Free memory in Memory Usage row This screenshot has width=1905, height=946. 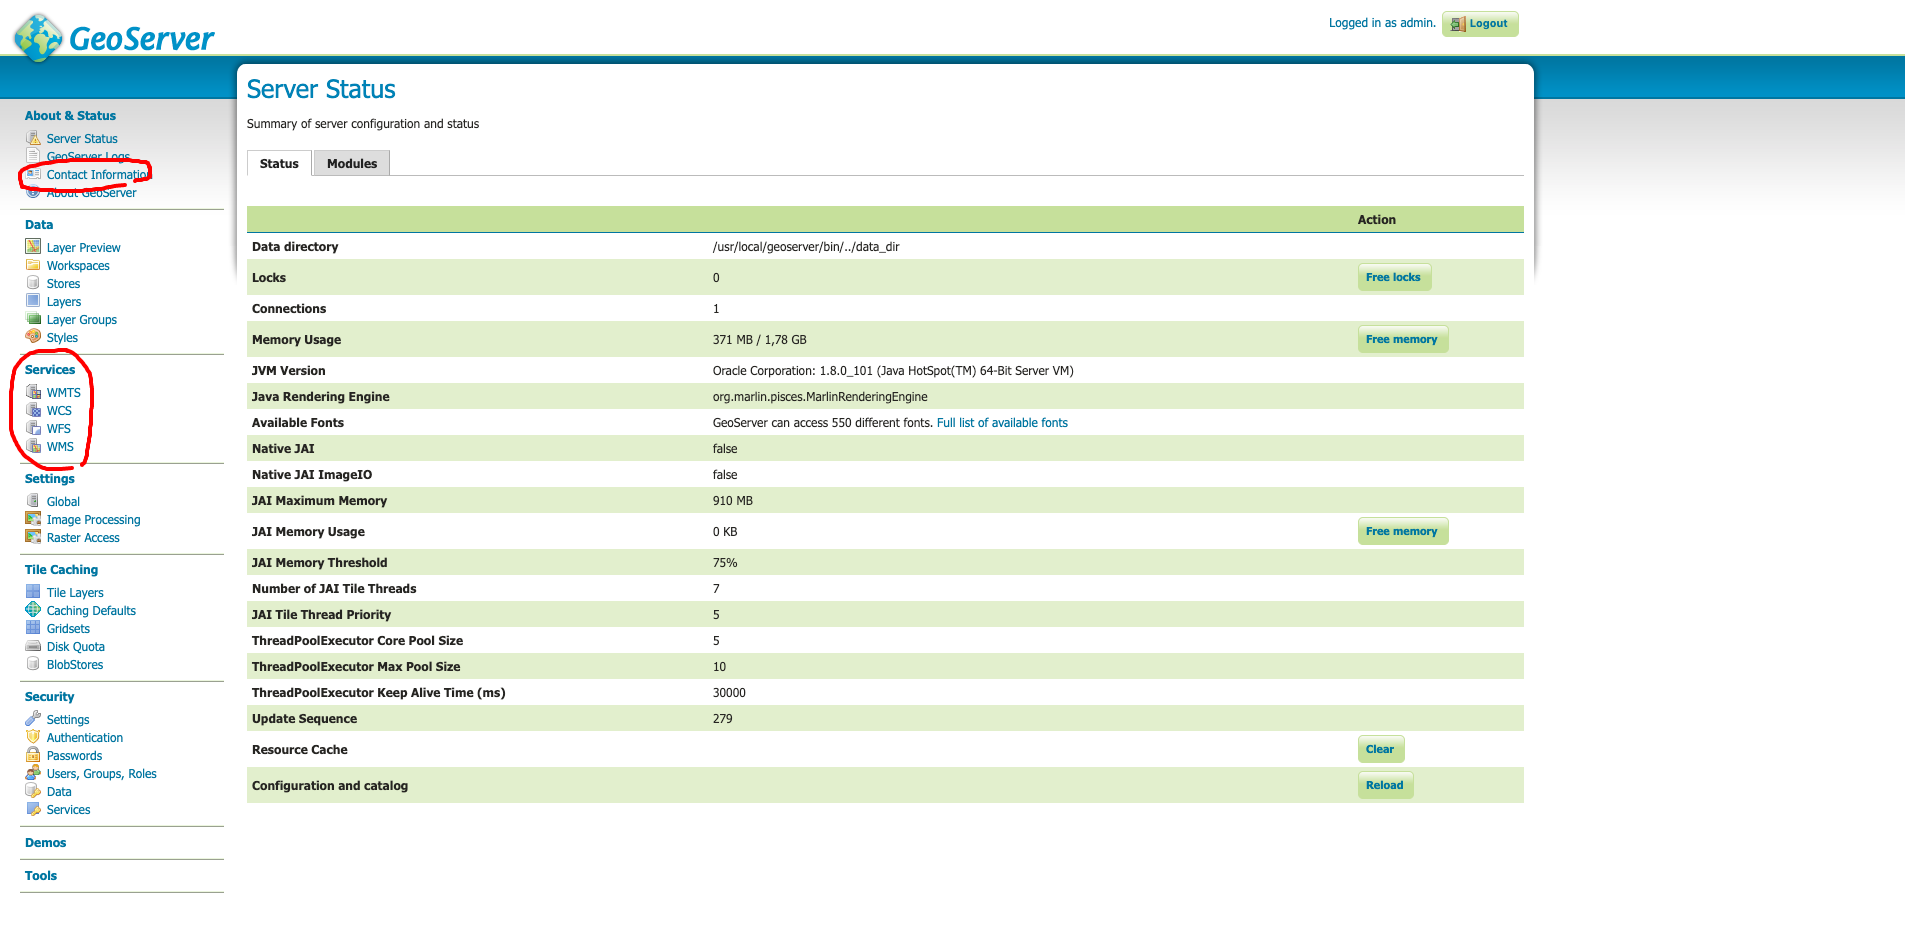(x=1402, y=339)
